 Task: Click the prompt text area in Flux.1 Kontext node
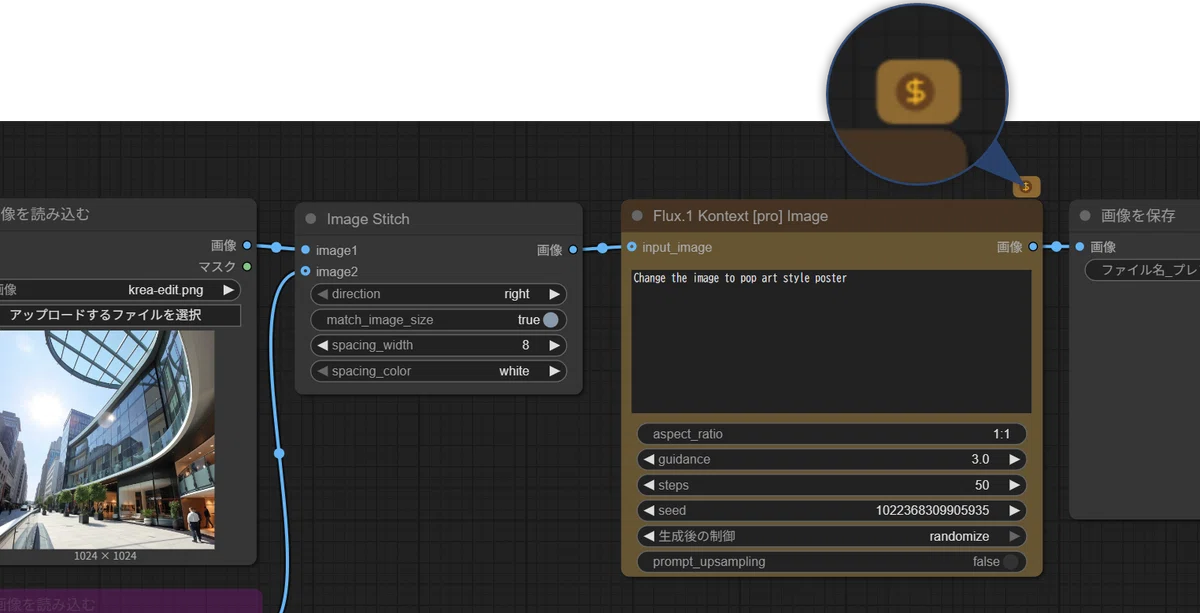pyautogui.click(x=831, y=341)
